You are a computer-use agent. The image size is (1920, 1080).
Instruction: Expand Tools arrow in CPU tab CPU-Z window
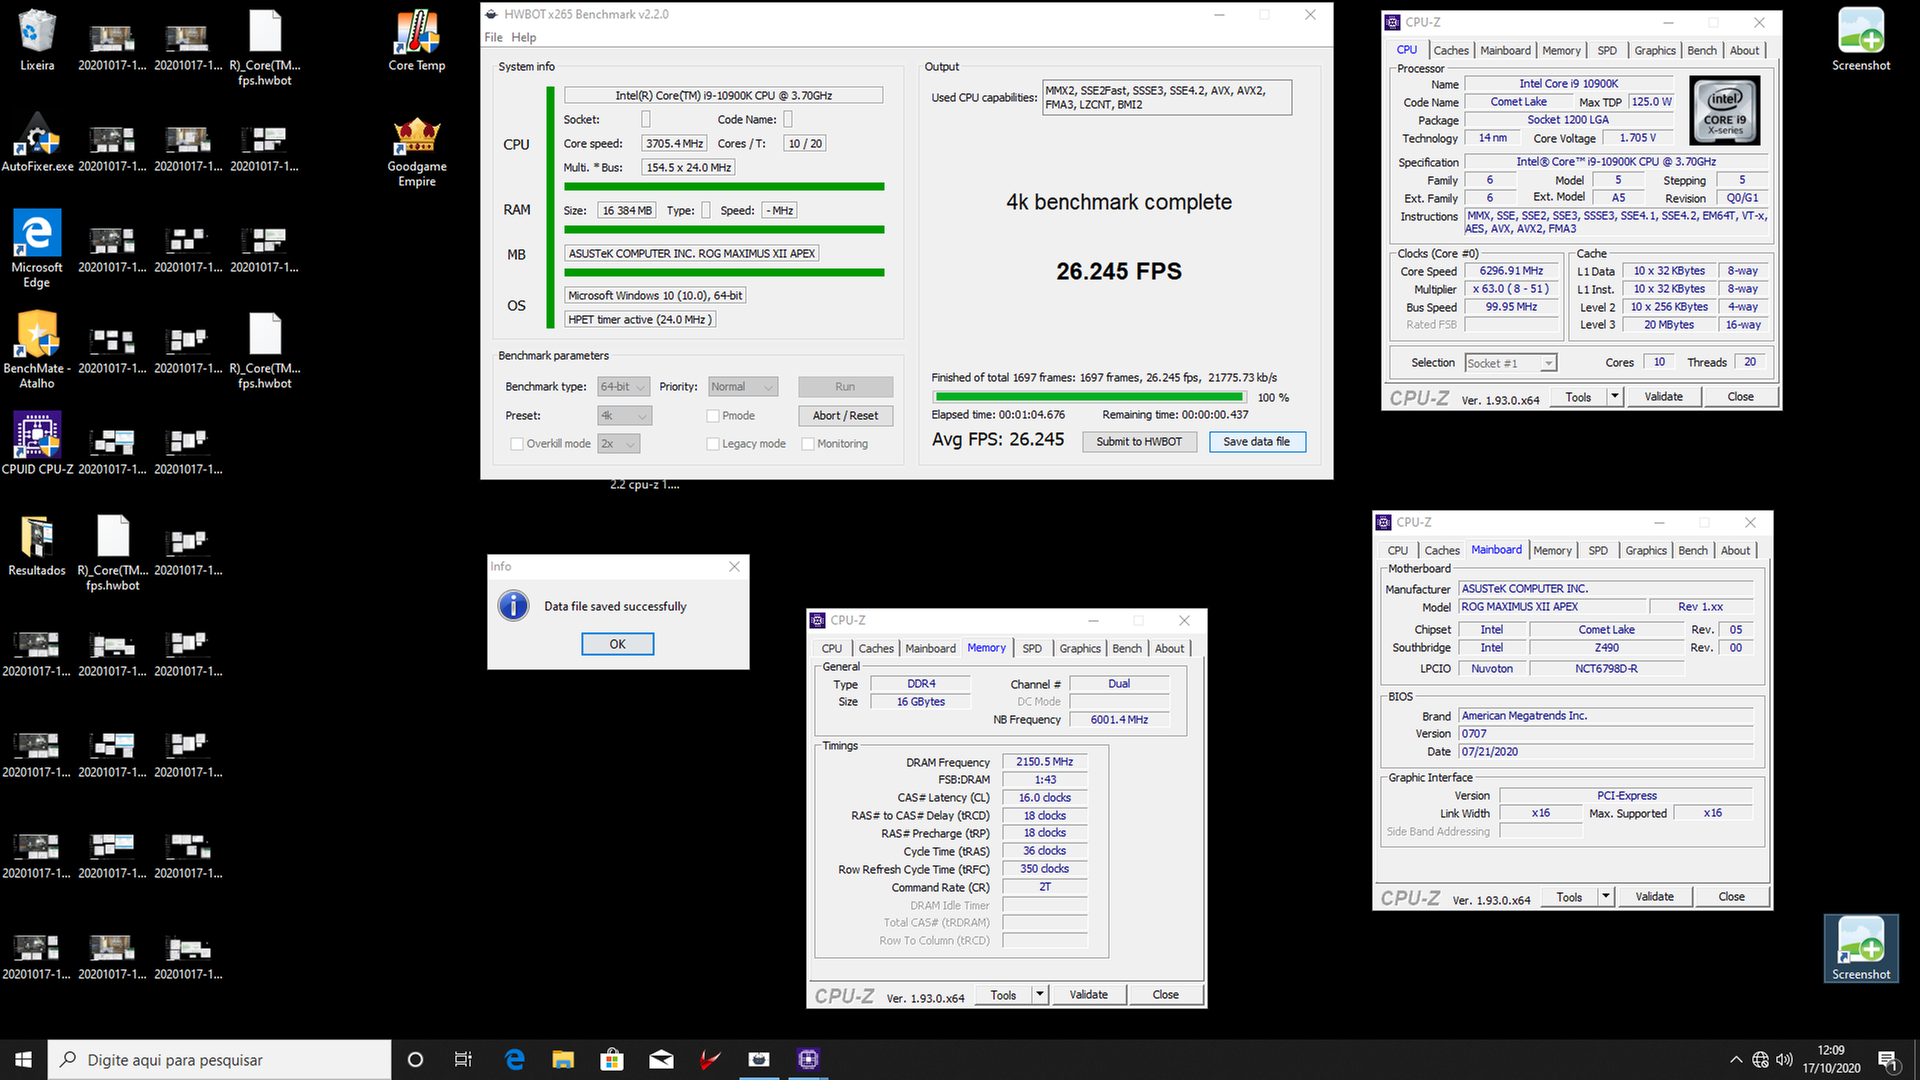(x=1614, y=397)
